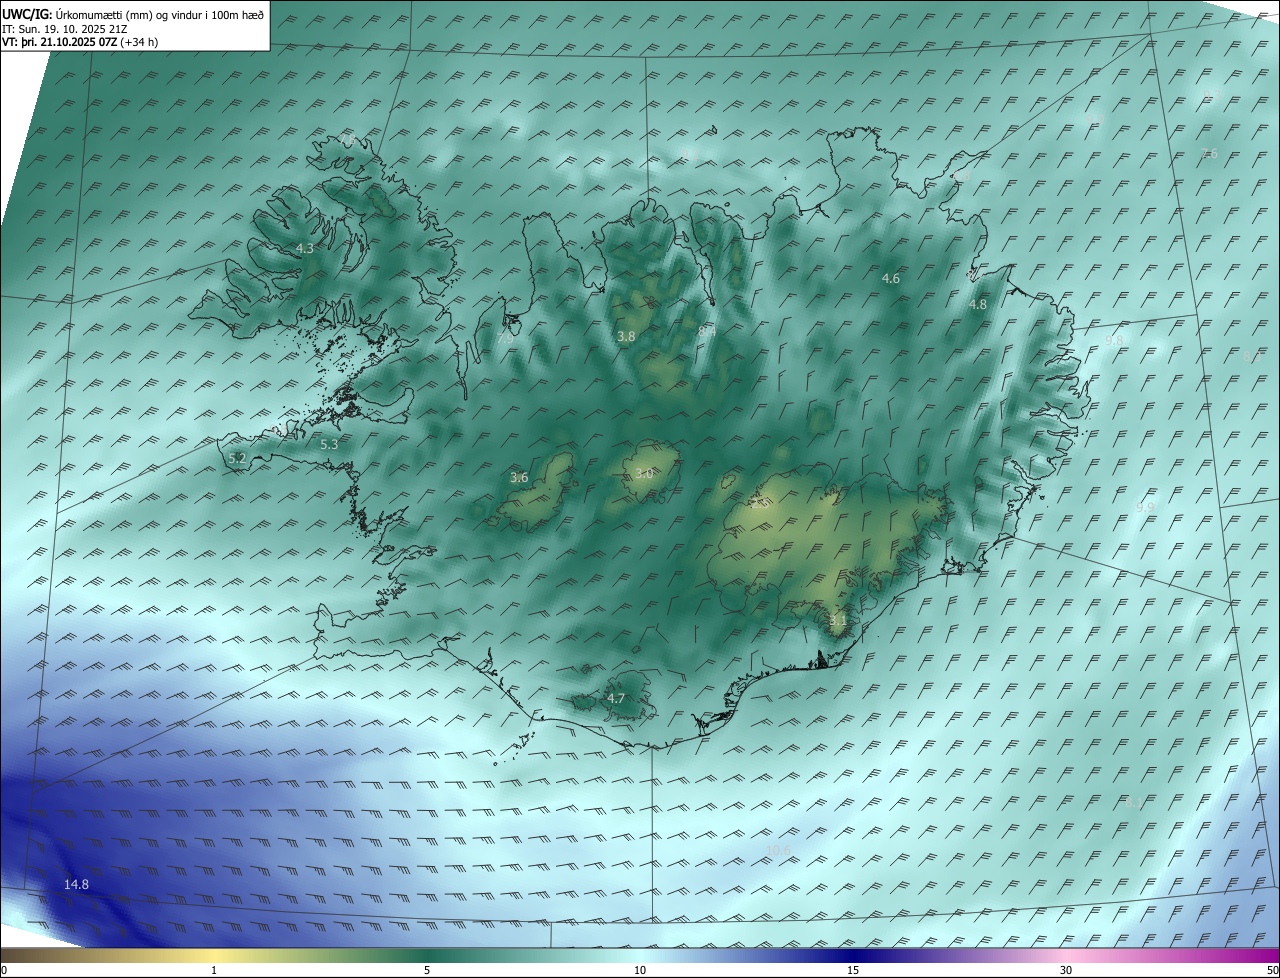Click the 4.7 value near the south coast

click(616, 698)
